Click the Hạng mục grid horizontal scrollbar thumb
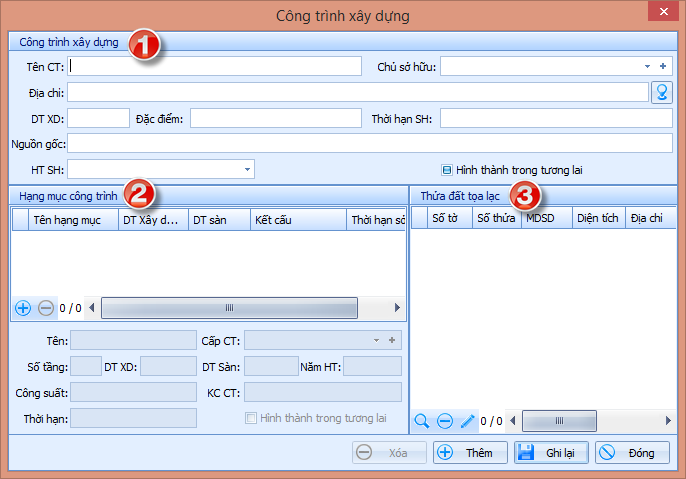The image size is (686, 479). pos(229,308)
